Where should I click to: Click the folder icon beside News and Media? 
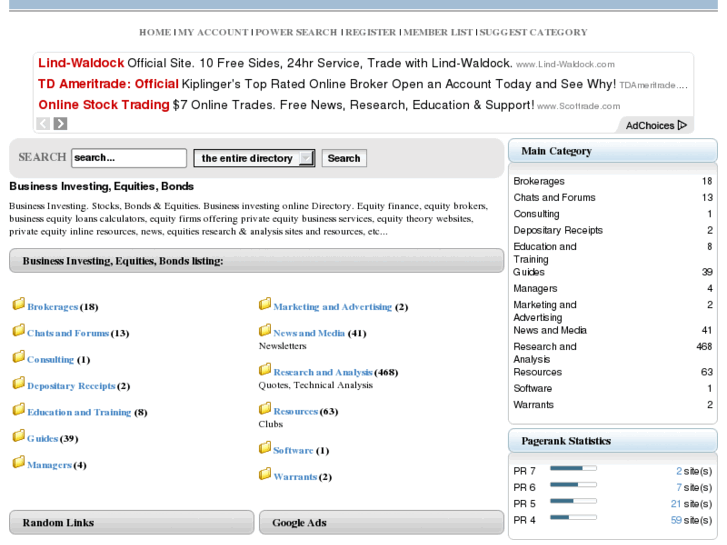265,331
